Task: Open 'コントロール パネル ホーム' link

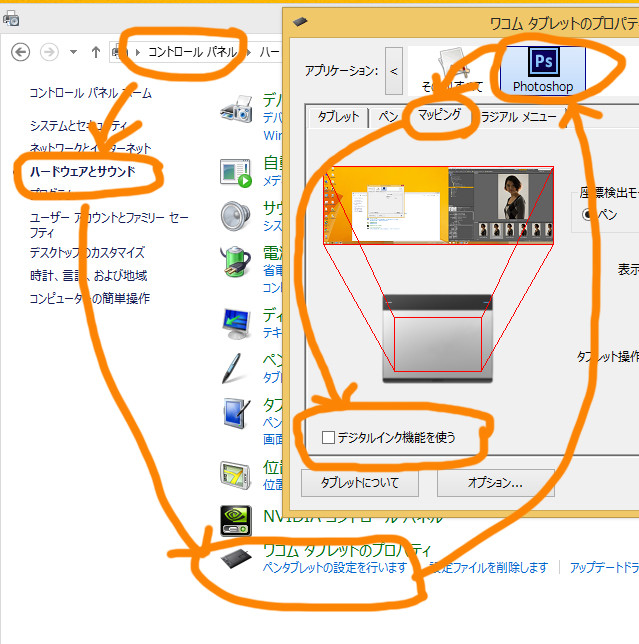Action: pos(91,93)
